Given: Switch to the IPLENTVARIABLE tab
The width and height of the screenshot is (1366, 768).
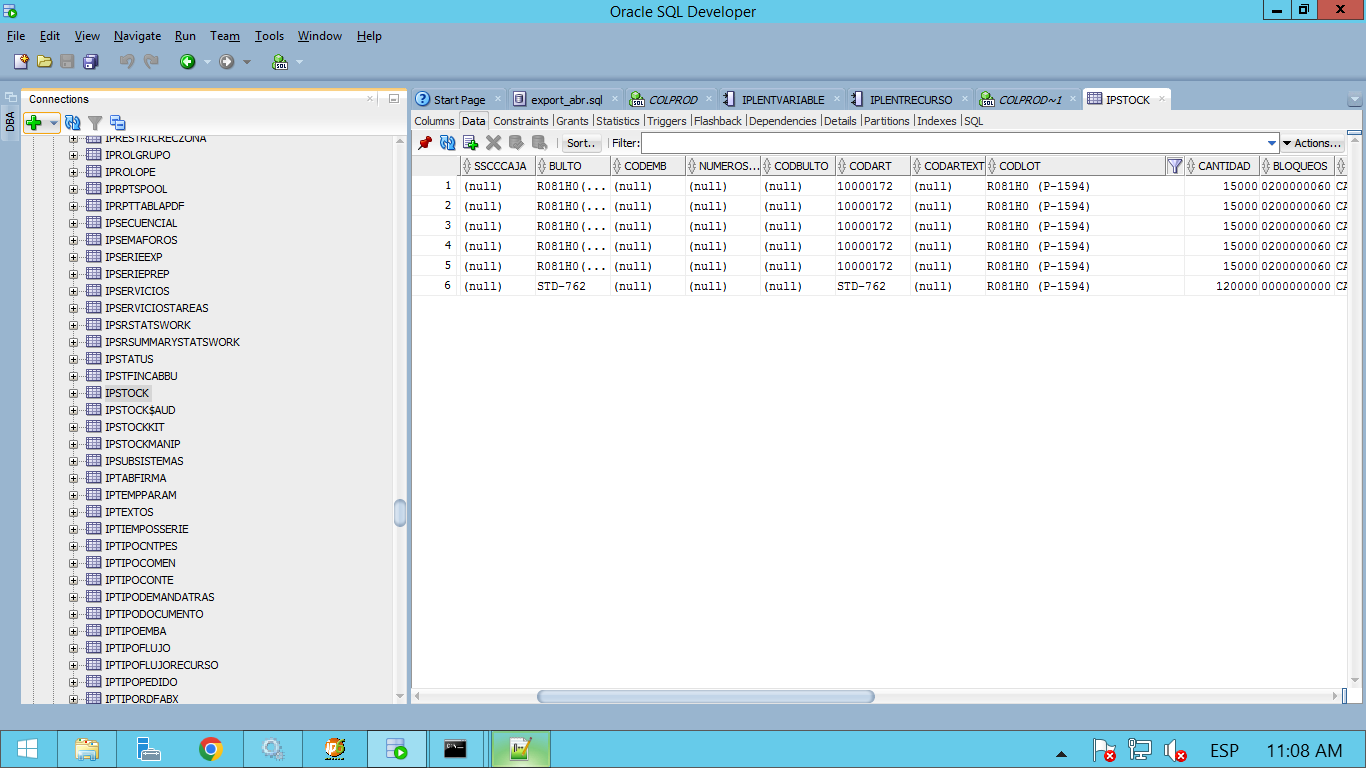Looking at the screenshot, I should pyautogui.click(x=783, y=100).
